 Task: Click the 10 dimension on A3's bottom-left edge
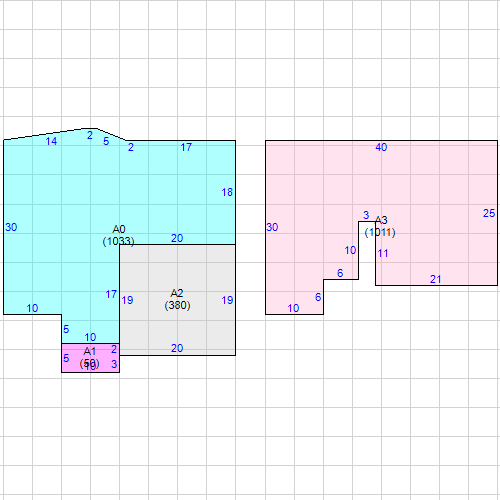tap(293, 308)
